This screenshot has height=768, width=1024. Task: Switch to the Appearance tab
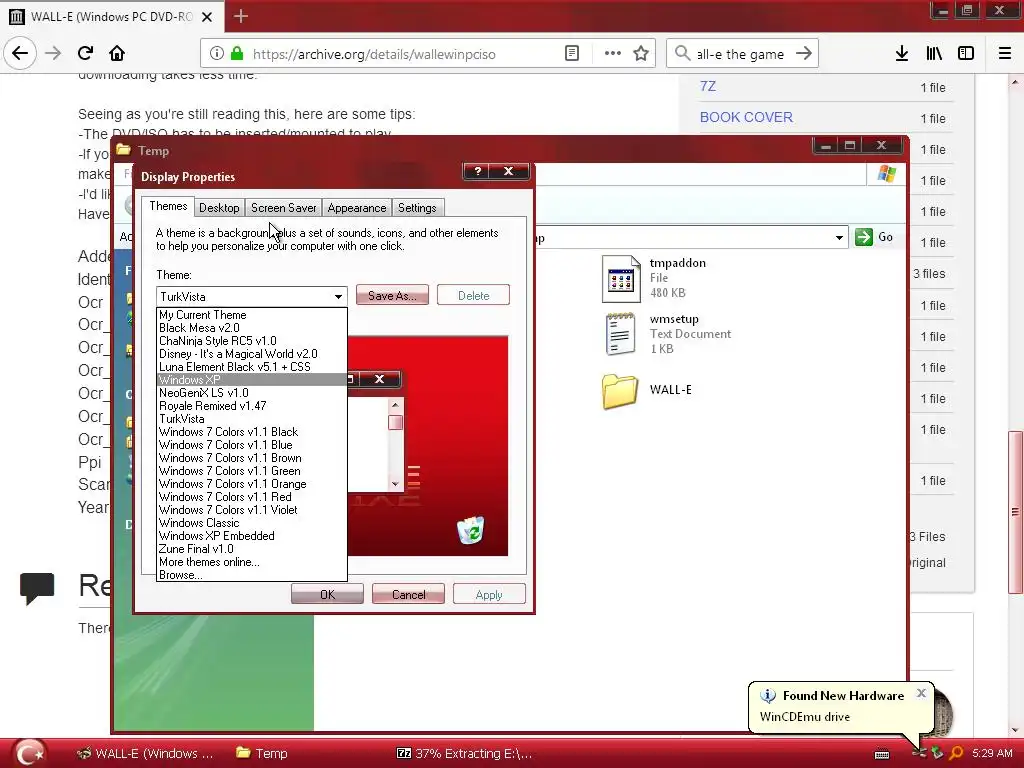[357, 208]
